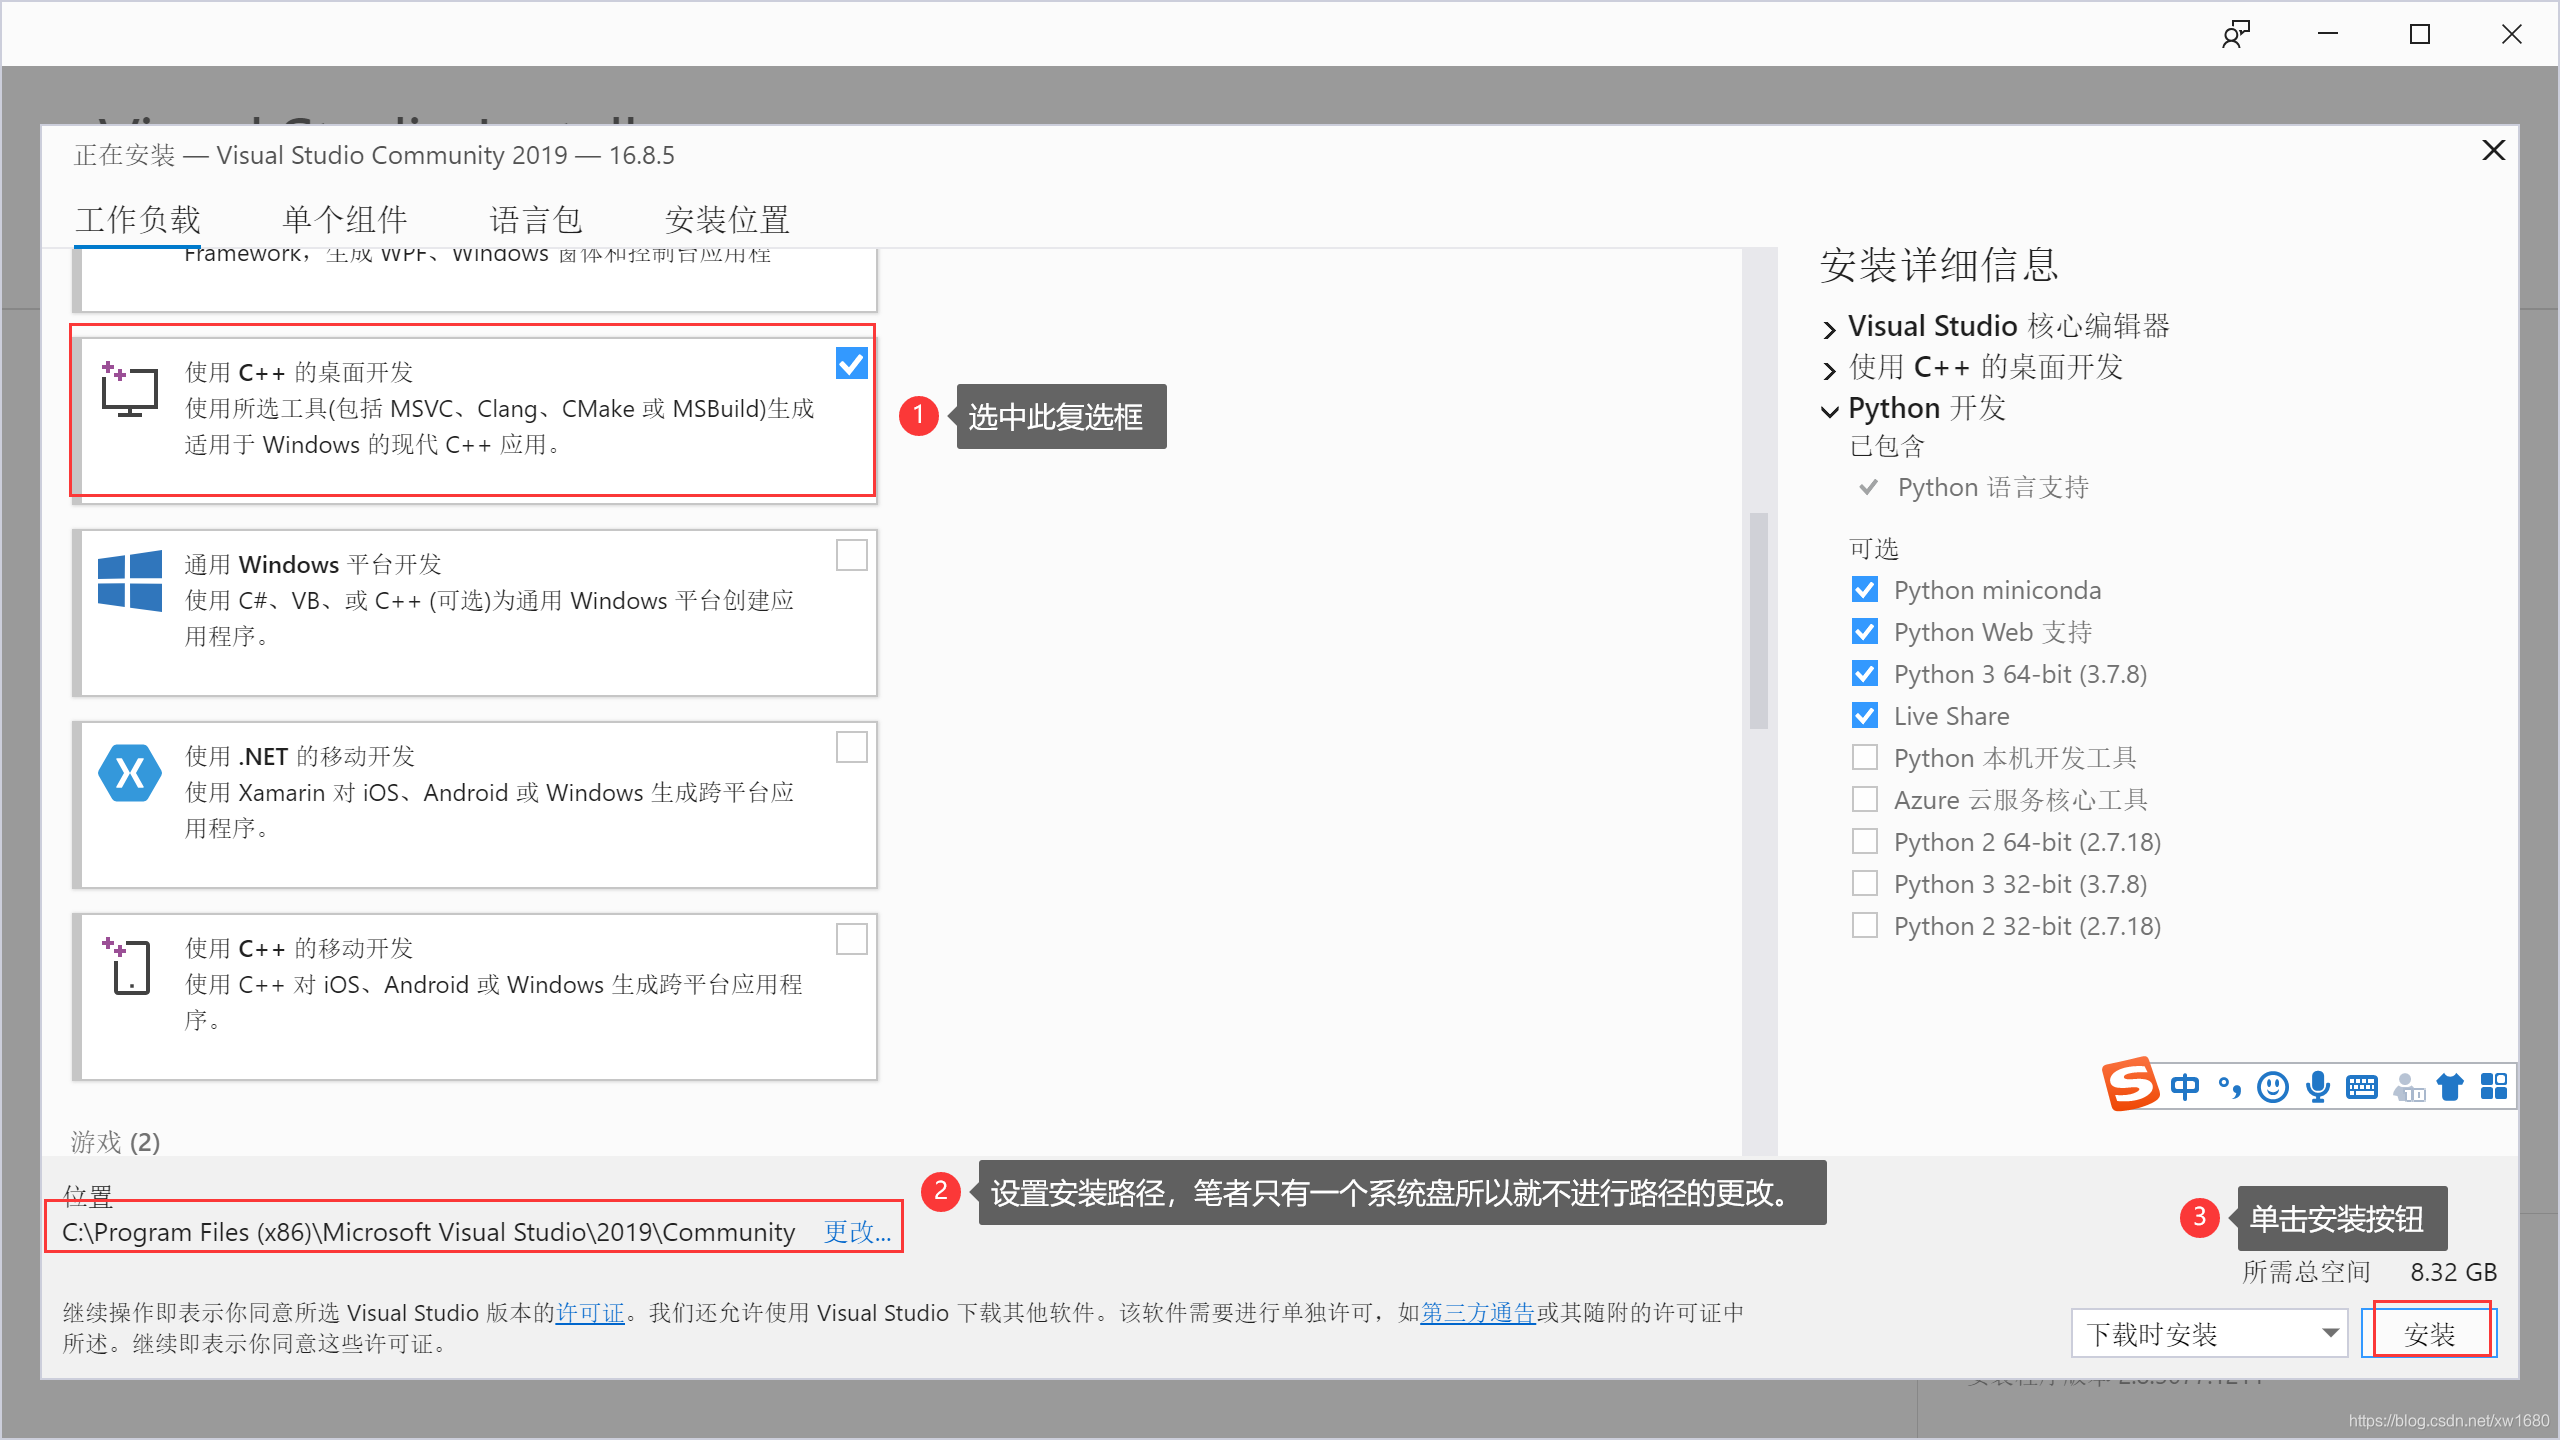Click the 游戏 (2) section heading
Screen dimensions: 2560x1440
116,1142
